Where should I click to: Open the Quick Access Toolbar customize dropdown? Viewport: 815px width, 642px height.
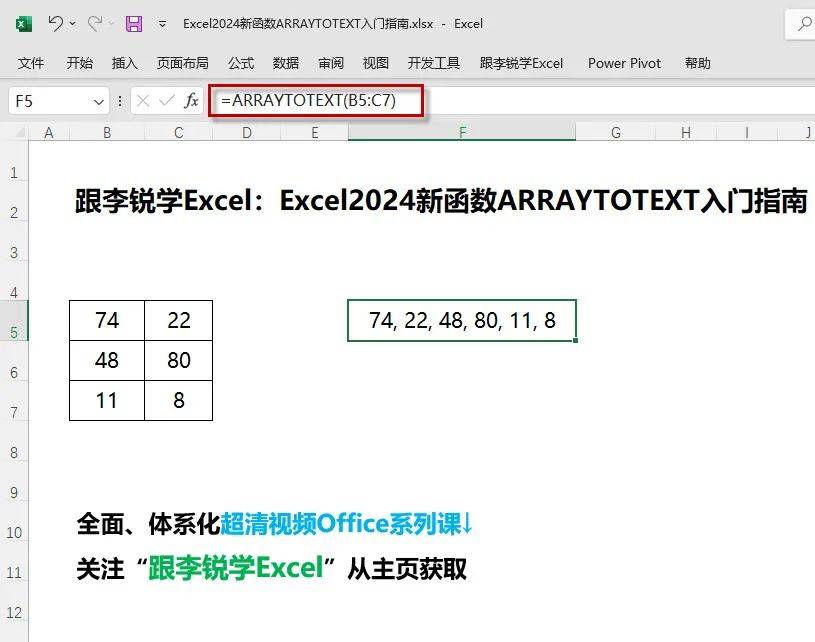click(x=160, y=24)
